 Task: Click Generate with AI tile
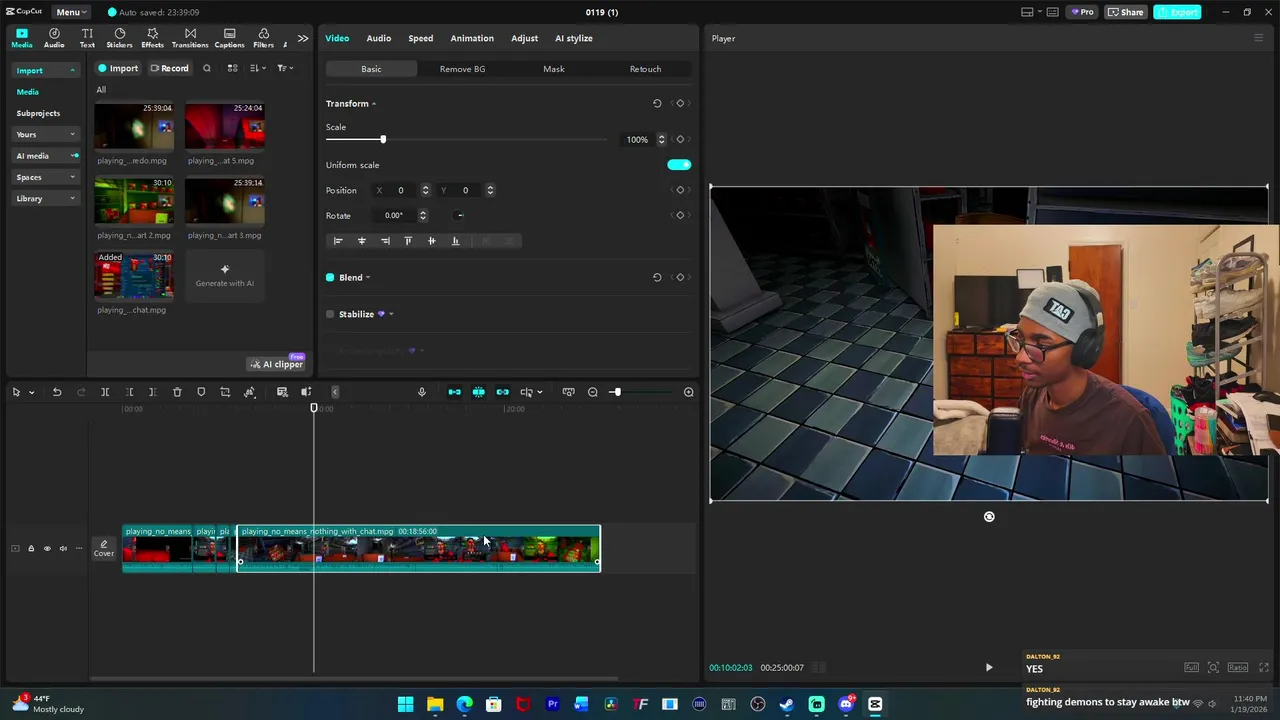225,275
